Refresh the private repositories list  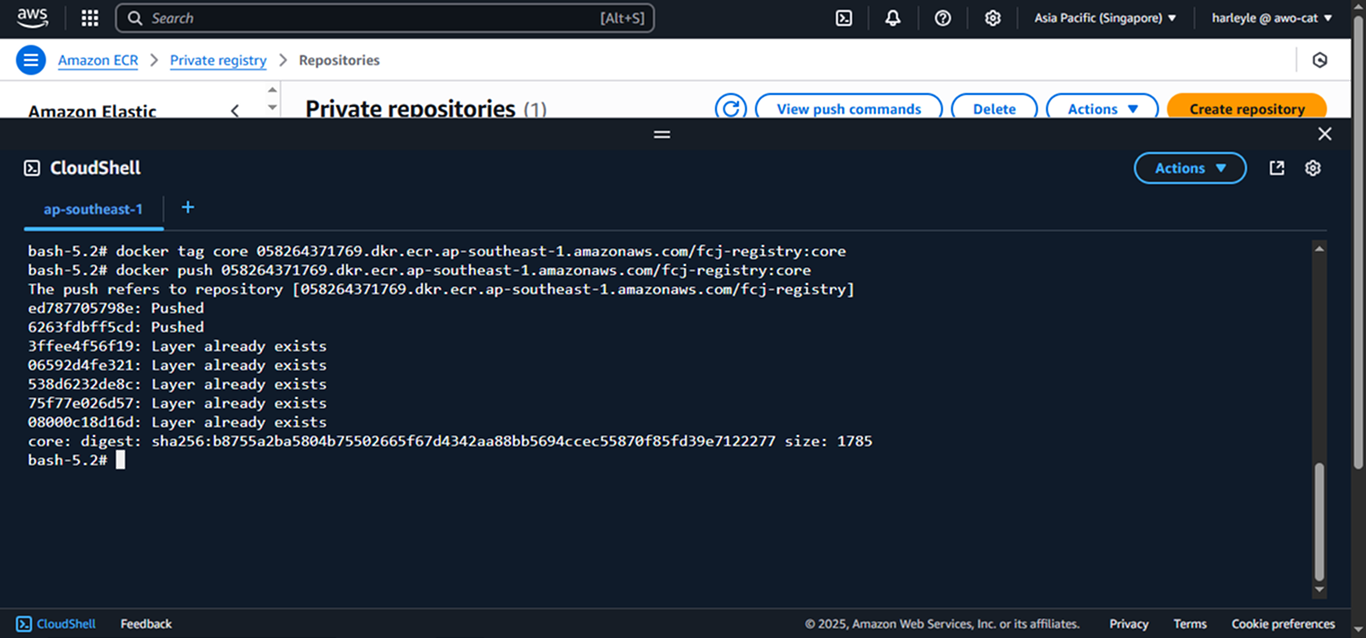coord(731,108)
